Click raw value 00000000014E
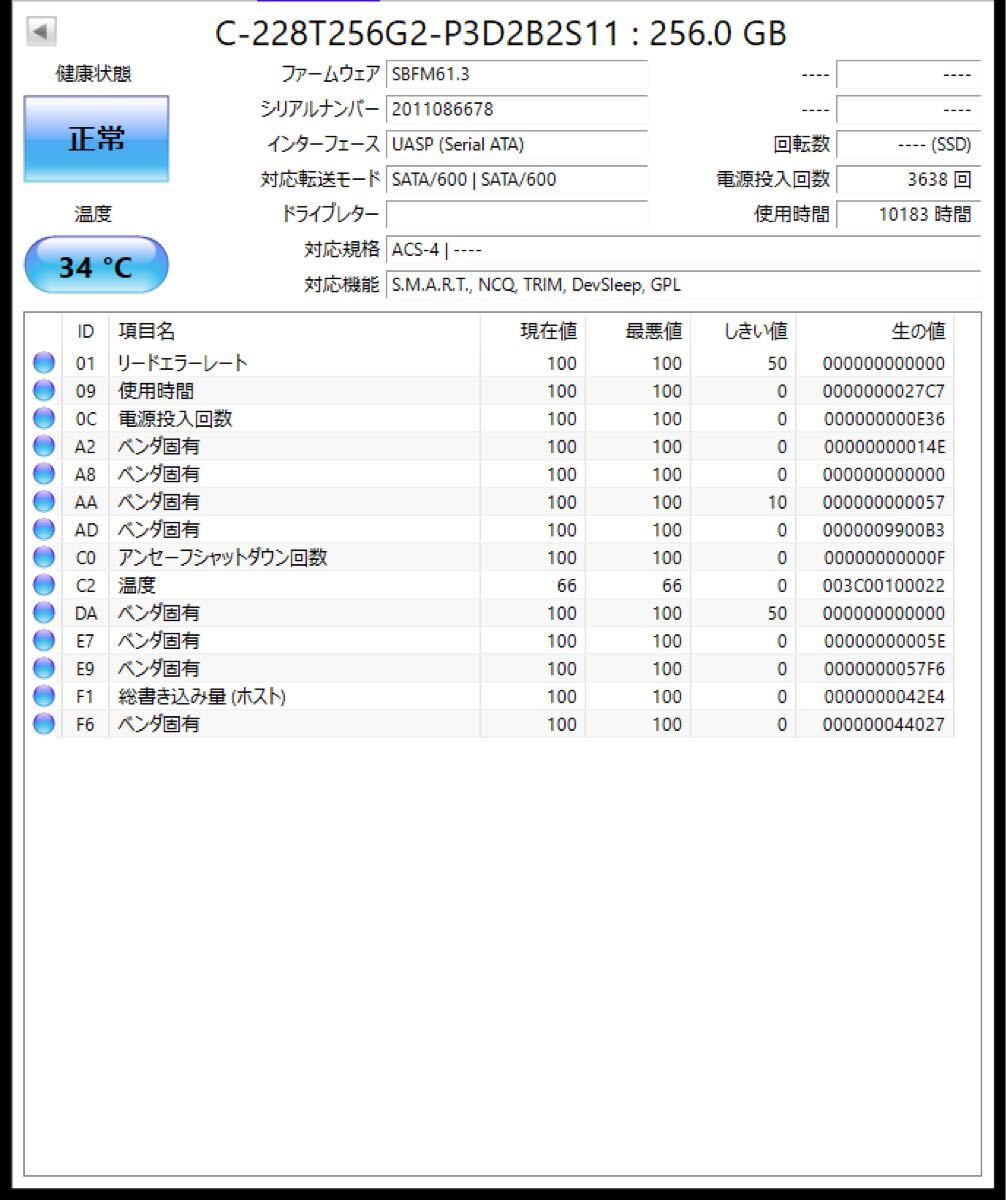The height and width of the screenshot is (1200, 1006). 883,446
